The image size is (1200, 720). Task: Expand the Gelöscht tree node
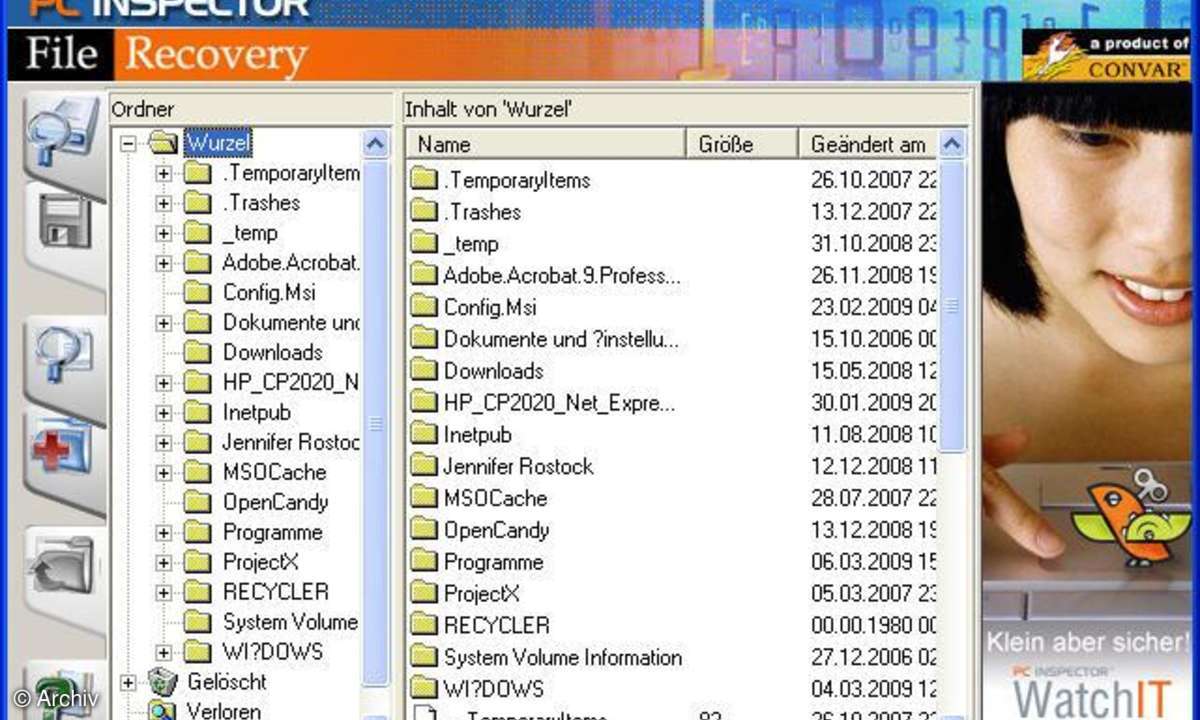point(128,682)
